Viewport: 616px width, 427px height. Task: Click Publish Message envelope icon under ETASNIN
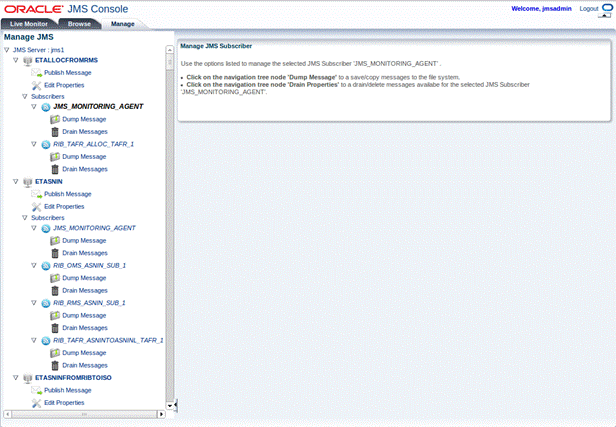pyautogui.click(x=37, y=194)
